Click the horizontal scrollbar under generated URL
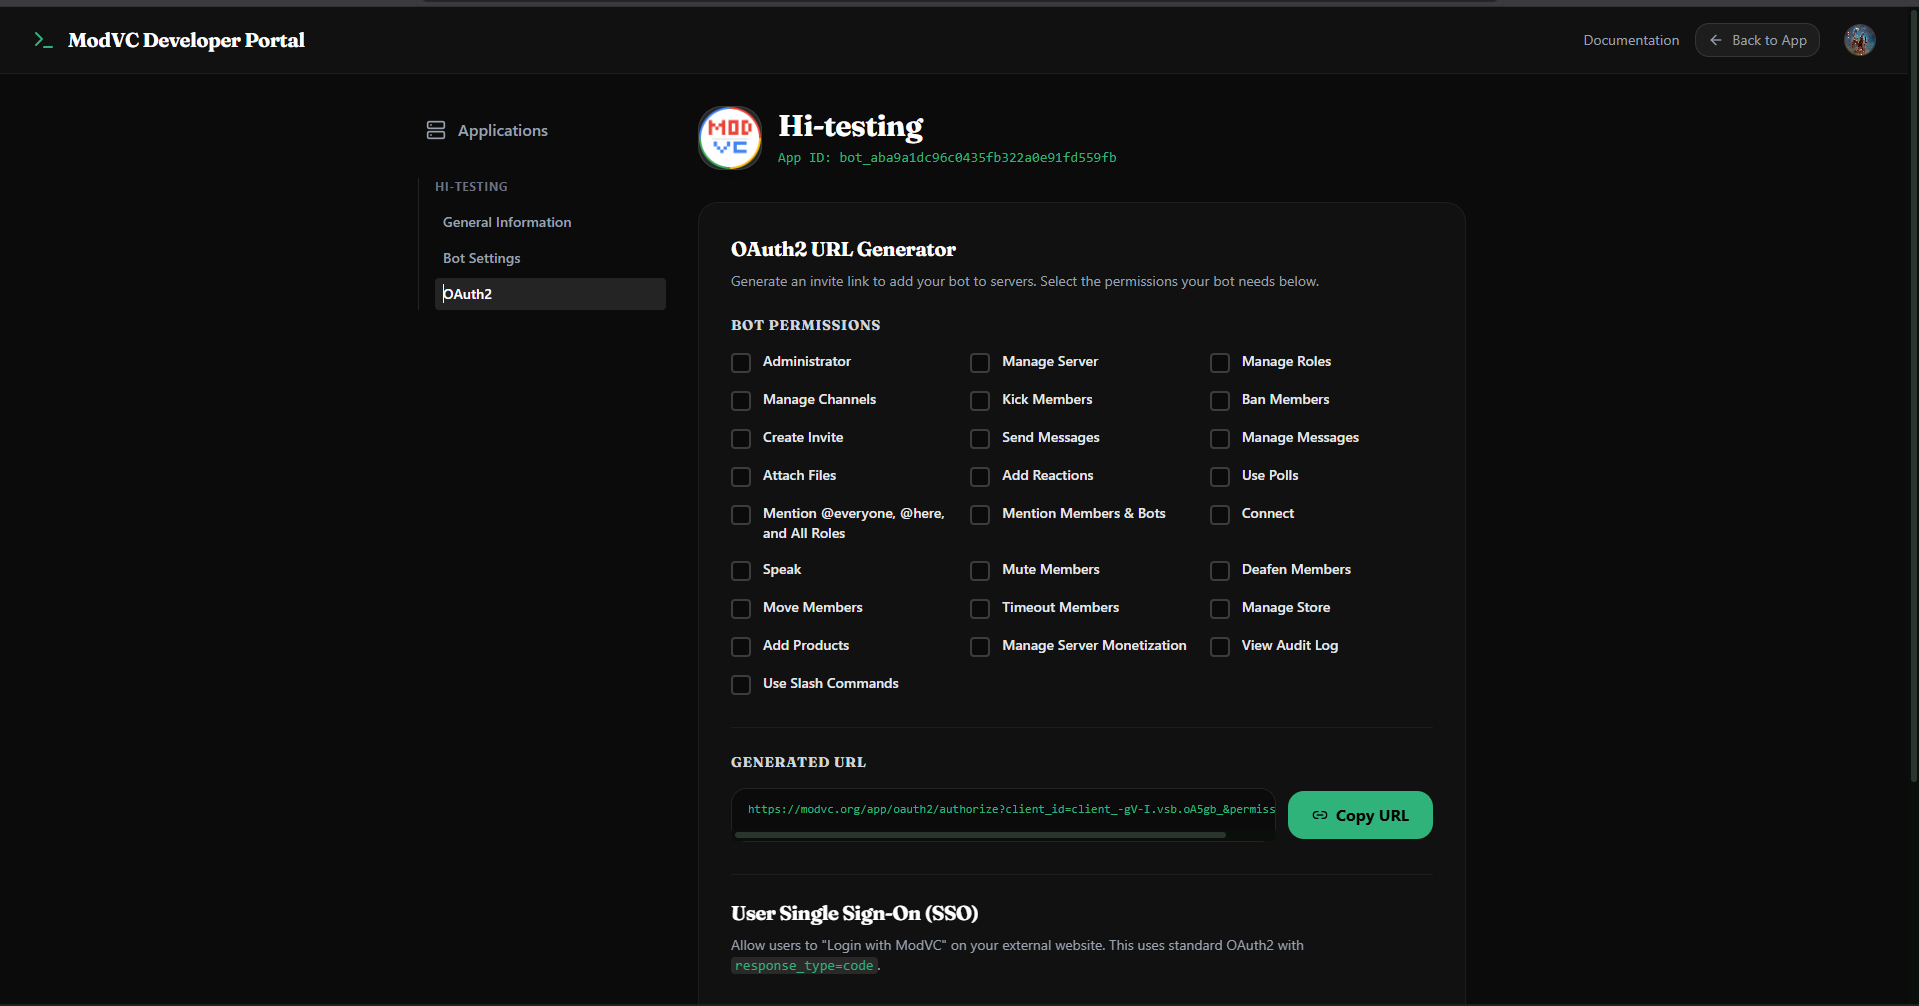The image size is (1919, 1006). (x=980, y=834)
